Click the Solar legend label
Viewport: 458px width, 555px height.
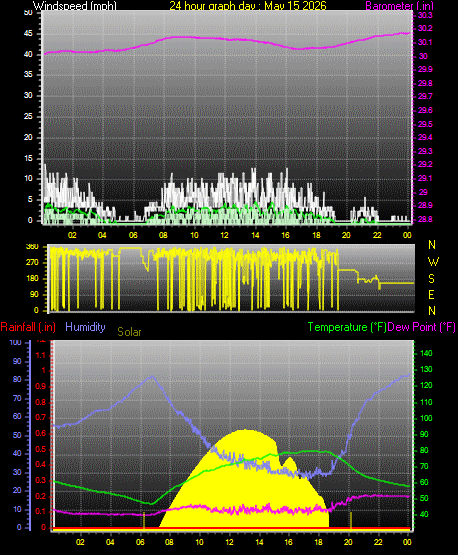[x=129, y=332]
